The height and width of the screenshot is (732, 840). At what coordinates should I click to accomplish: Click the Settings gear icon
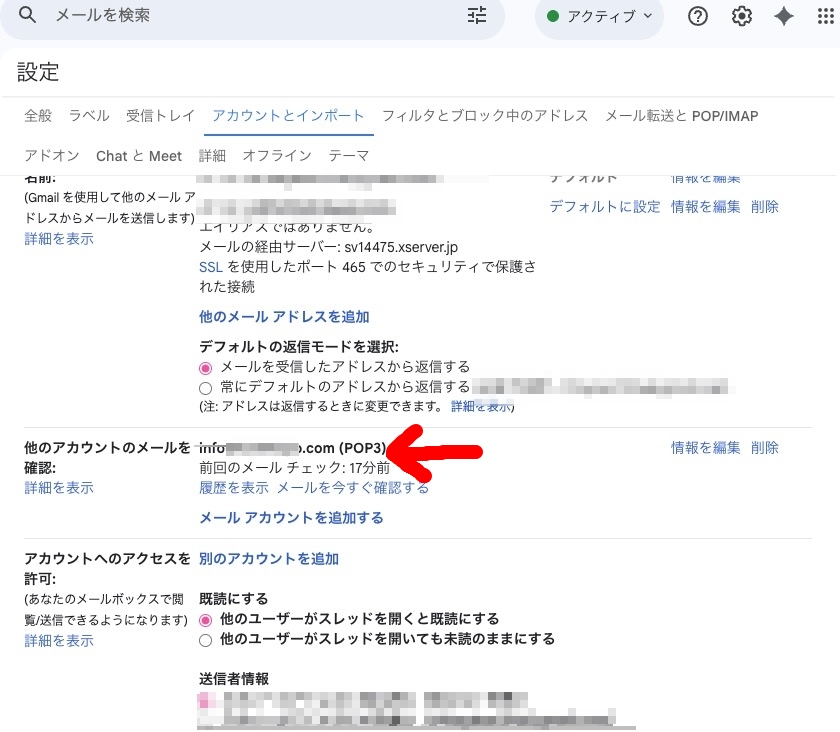(741, 16)
